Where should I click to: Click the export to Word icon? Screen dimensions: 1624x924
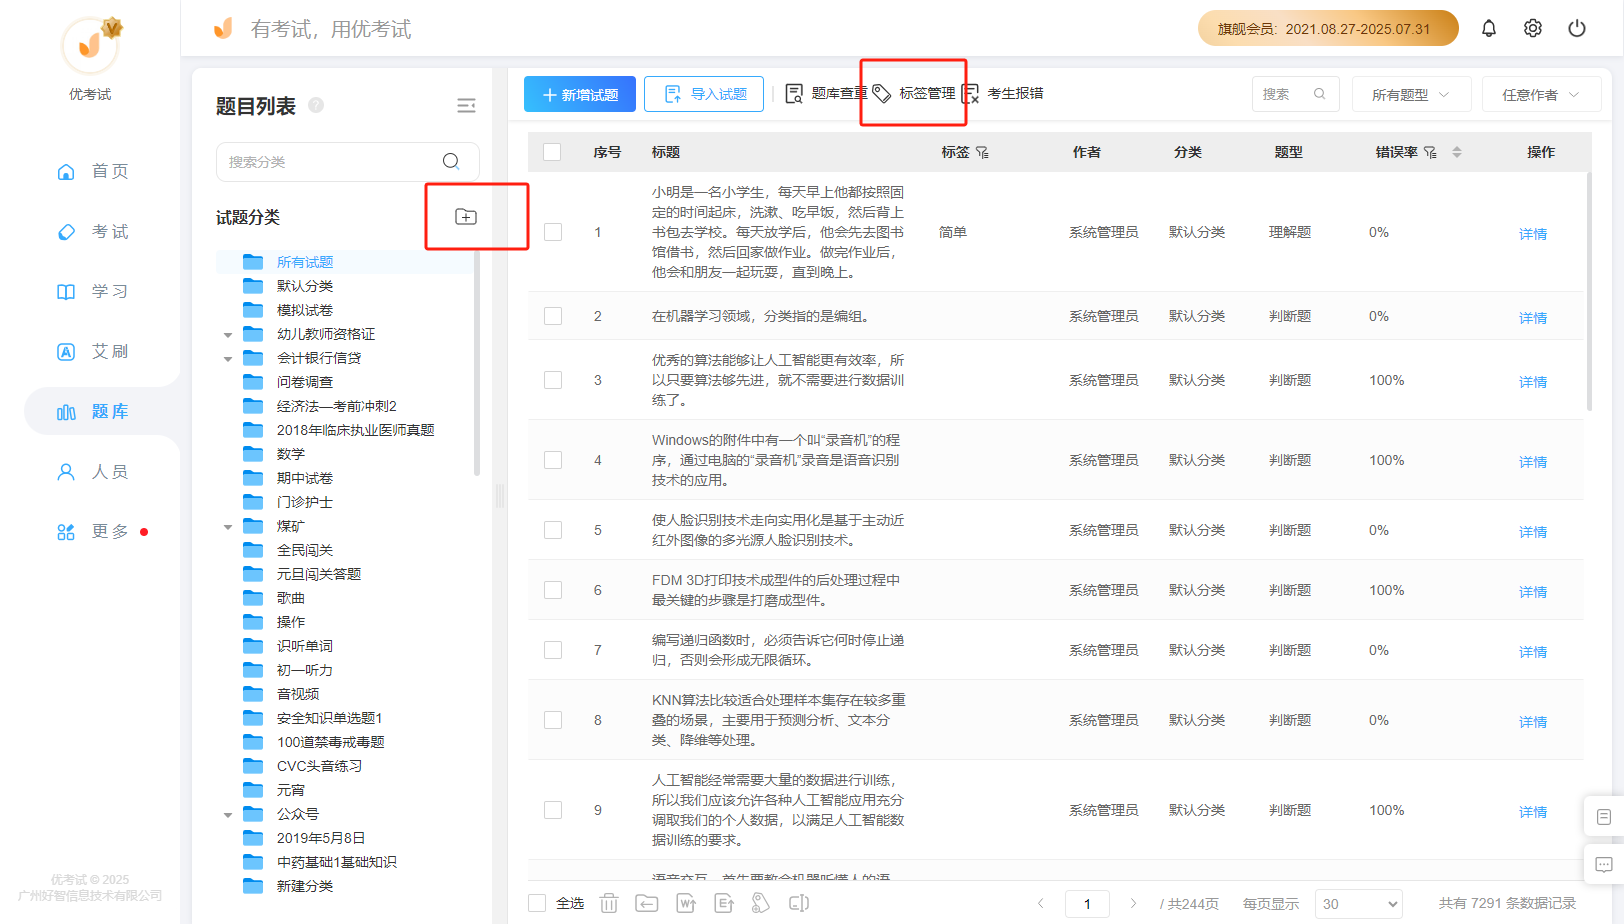686,903
